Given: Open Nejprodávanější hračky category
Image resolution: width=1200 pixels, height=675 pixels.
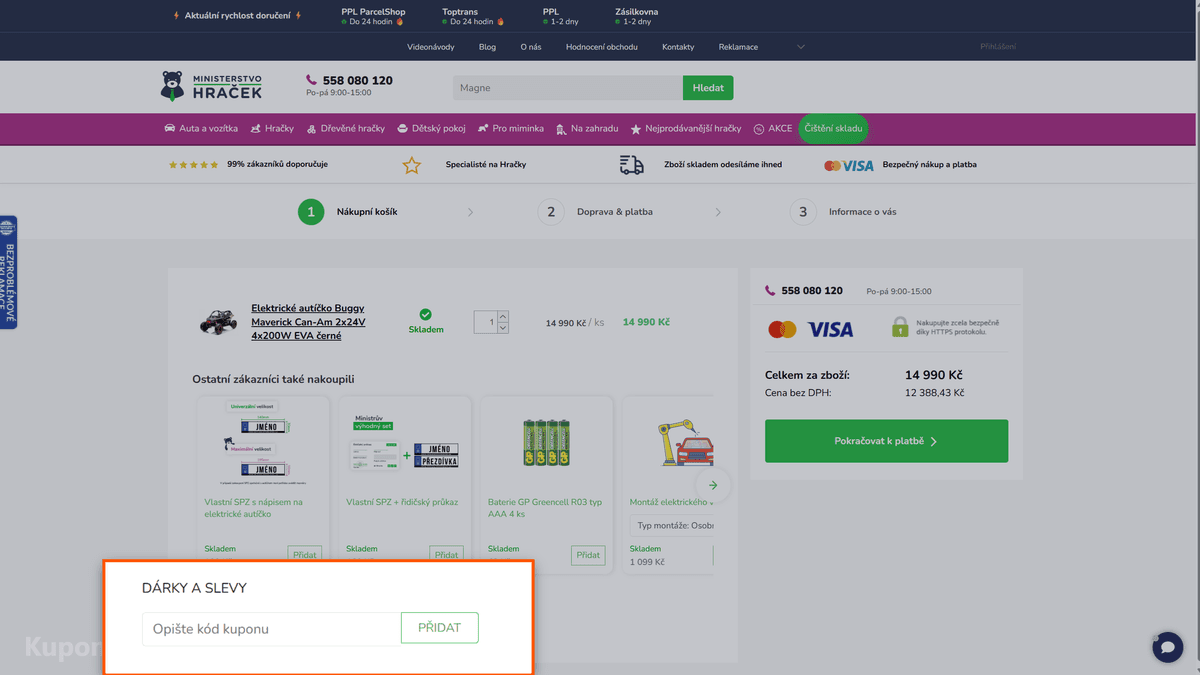Looking at the screenshot, I should coord(686,129).
